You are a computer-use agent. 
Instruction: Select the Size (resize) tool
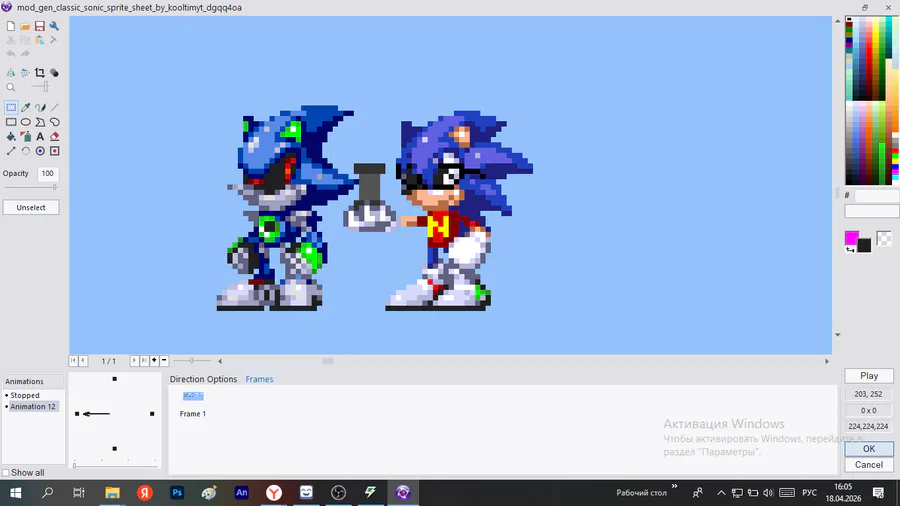[11, 151]
